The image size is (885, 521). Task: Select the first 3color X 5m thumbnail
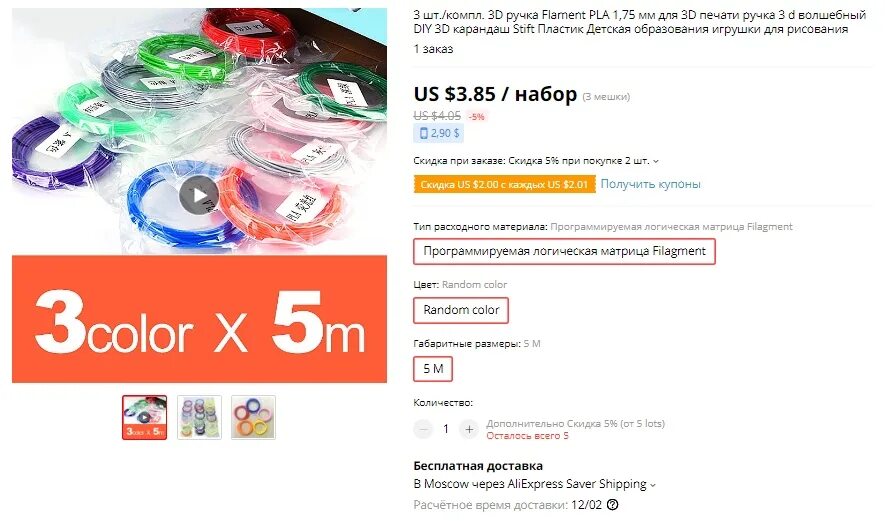pos(144,418)
